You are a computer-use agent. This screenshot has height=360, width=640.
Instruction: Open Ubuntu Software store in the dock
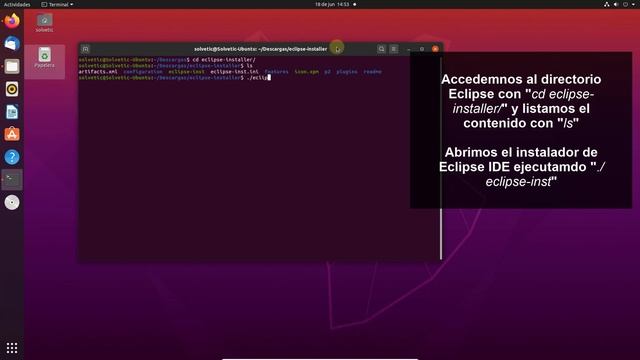click(12, 134)
